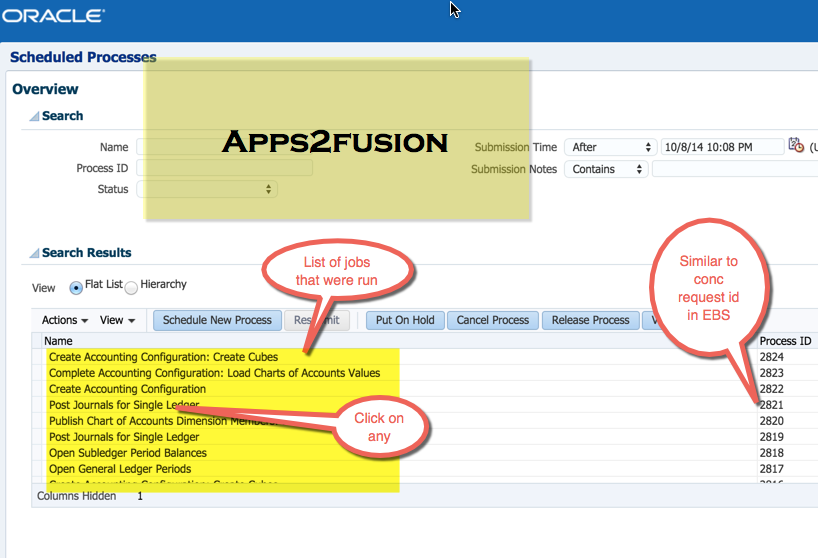
Task: Open the Submission Time After dropdown
Action: coord(610,147)
